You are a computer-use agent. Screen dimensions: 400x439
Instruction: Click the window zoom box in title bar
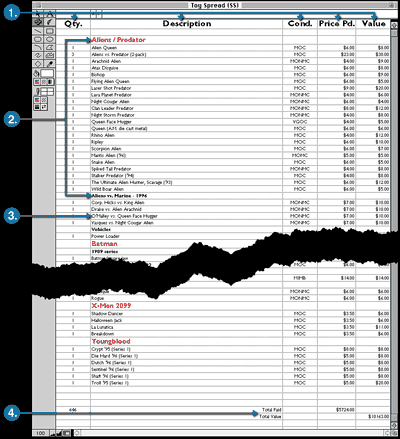[391, 5]
